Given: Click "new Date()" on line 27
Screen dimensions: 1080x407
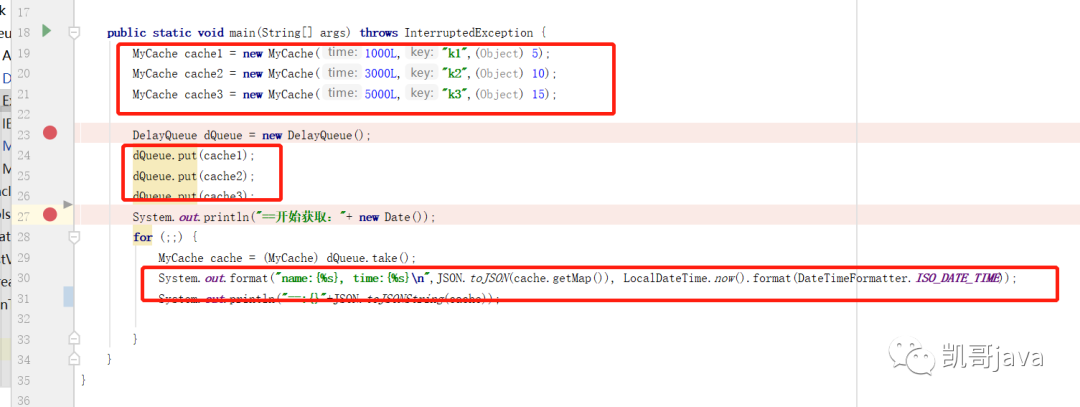Looking at the screenshot, I should (395, 217).
